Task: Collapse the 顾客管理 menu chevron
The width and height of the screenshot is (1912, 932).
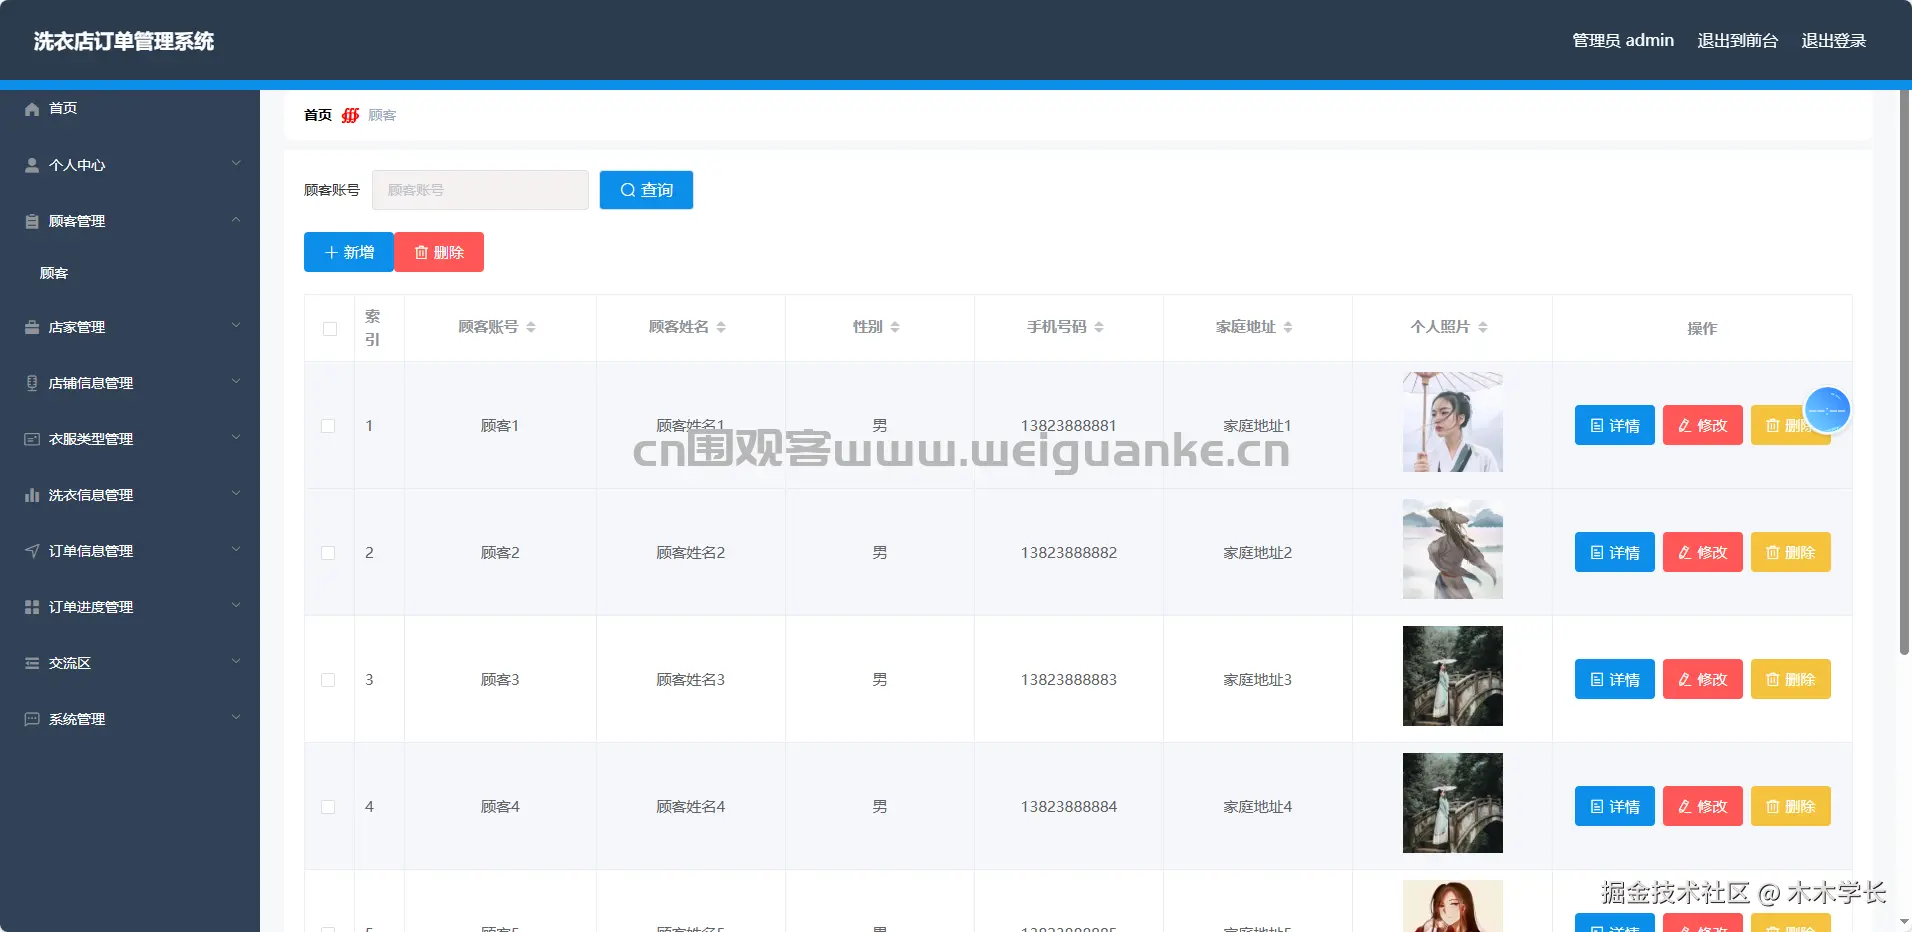Action: [x=236, y=219]
